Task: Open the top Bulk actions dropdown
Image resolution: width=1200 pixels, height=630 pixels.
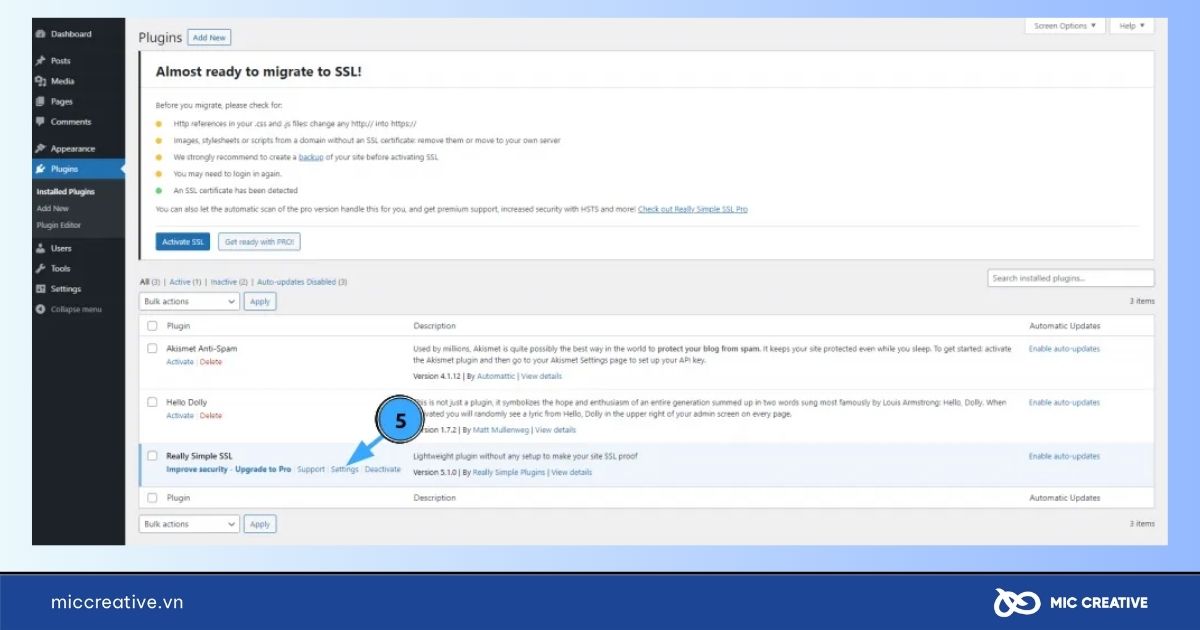Action: 189,301
